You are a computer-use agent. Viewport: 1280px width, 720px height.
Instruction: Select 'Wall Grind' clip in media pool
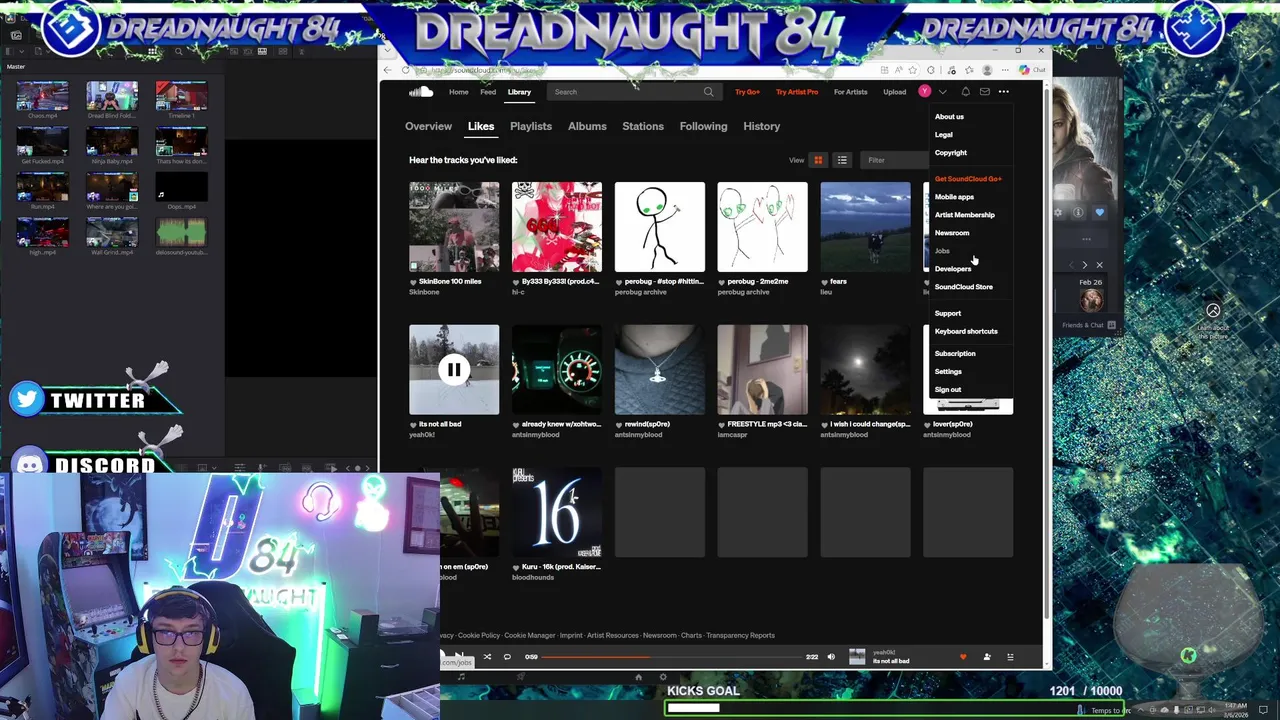point(112,233)
